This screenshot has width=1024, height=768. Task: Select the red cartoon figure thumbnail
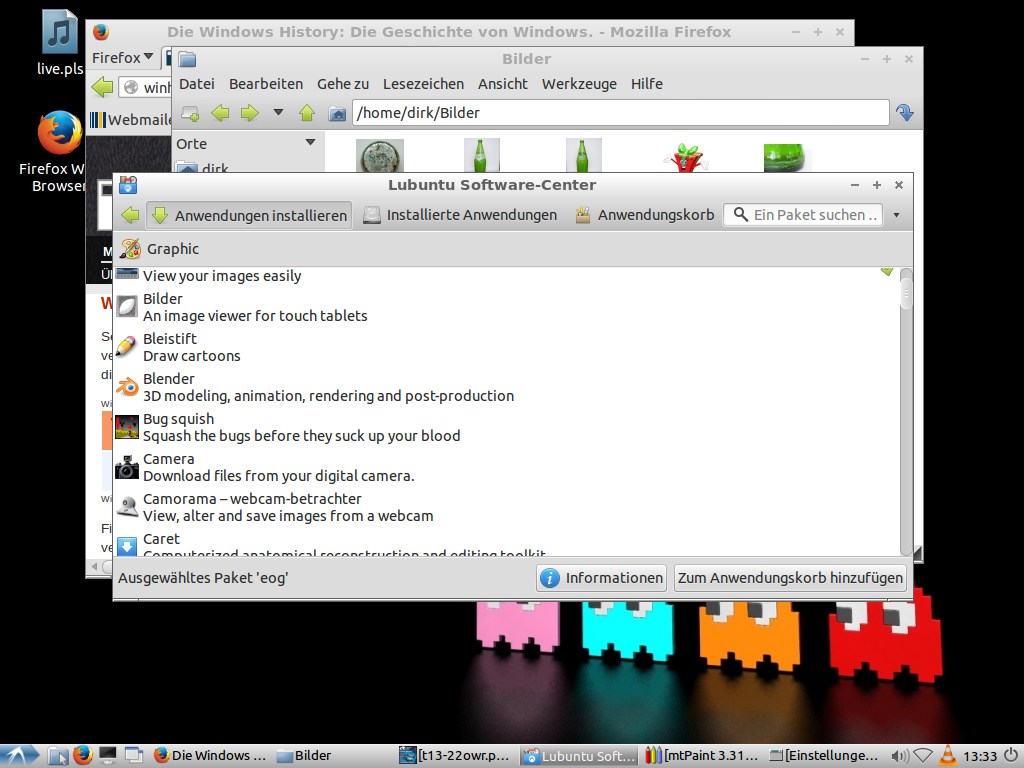[684, 157]
